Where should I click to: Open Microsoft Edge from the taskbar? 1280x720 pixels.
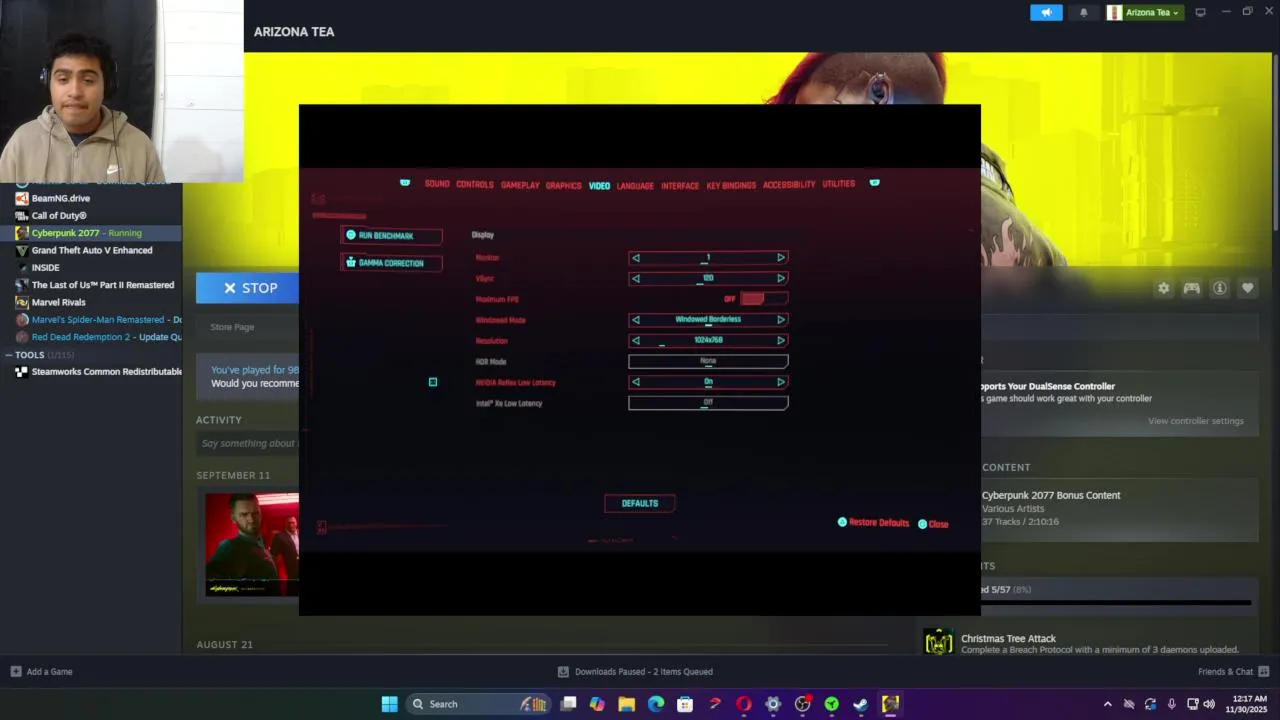[x=655, y=704]
